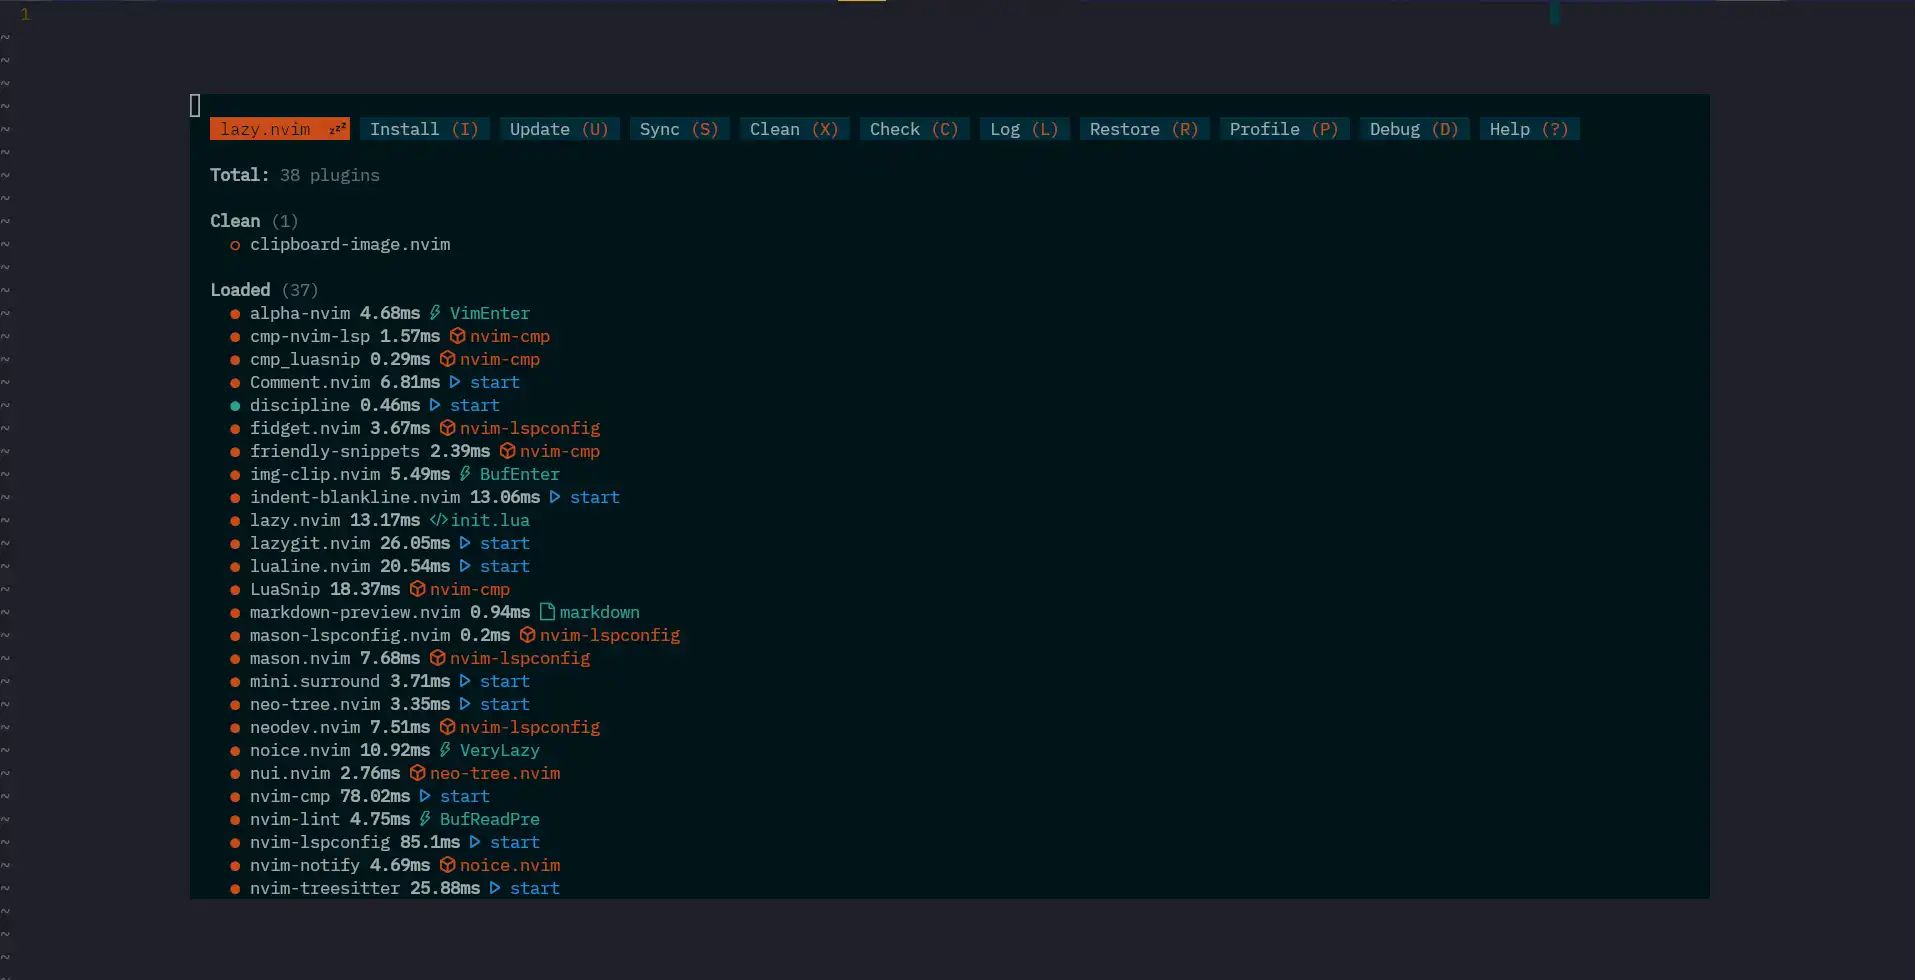Click the start link beside lazygit.nvim
The image size is (1915, 980).
505,543
